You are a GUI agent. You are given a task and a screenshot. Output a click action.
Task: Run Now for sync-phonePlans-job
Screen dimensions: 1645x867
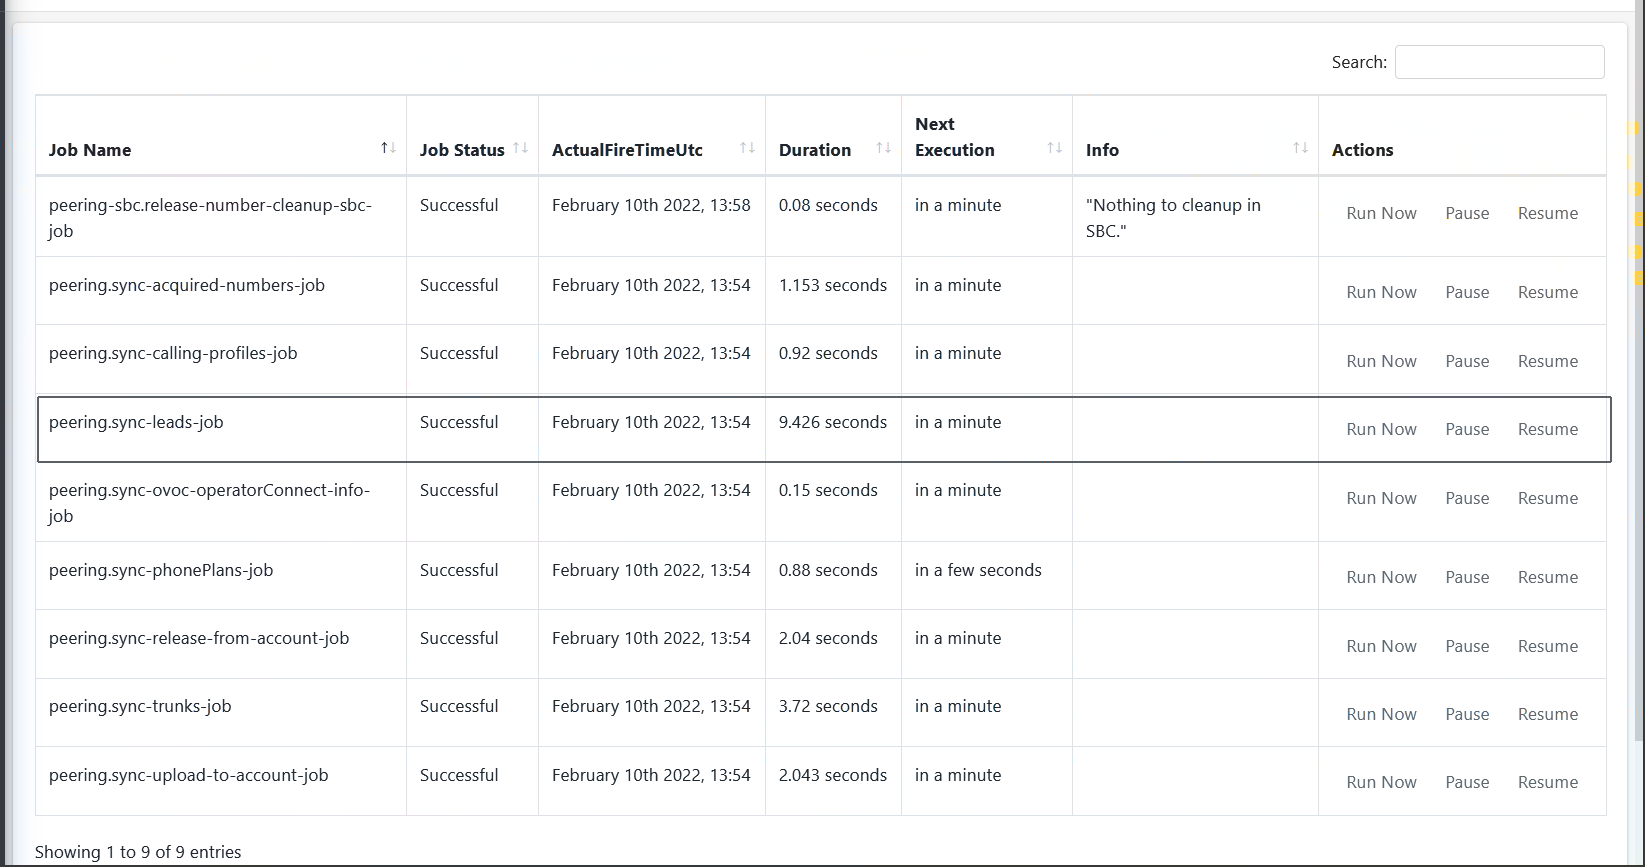point(1381,577)
